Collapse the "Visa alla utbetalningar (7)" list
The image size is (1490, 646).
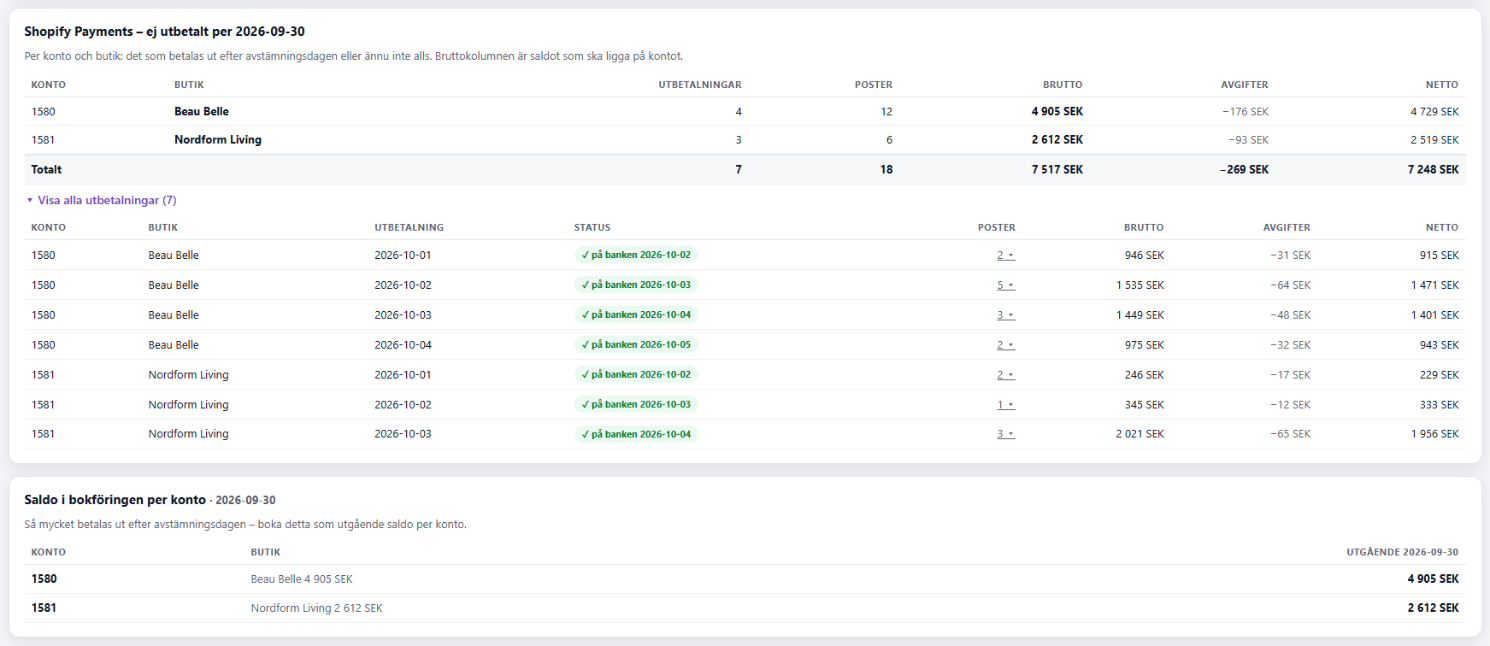[x=101, y=200]
